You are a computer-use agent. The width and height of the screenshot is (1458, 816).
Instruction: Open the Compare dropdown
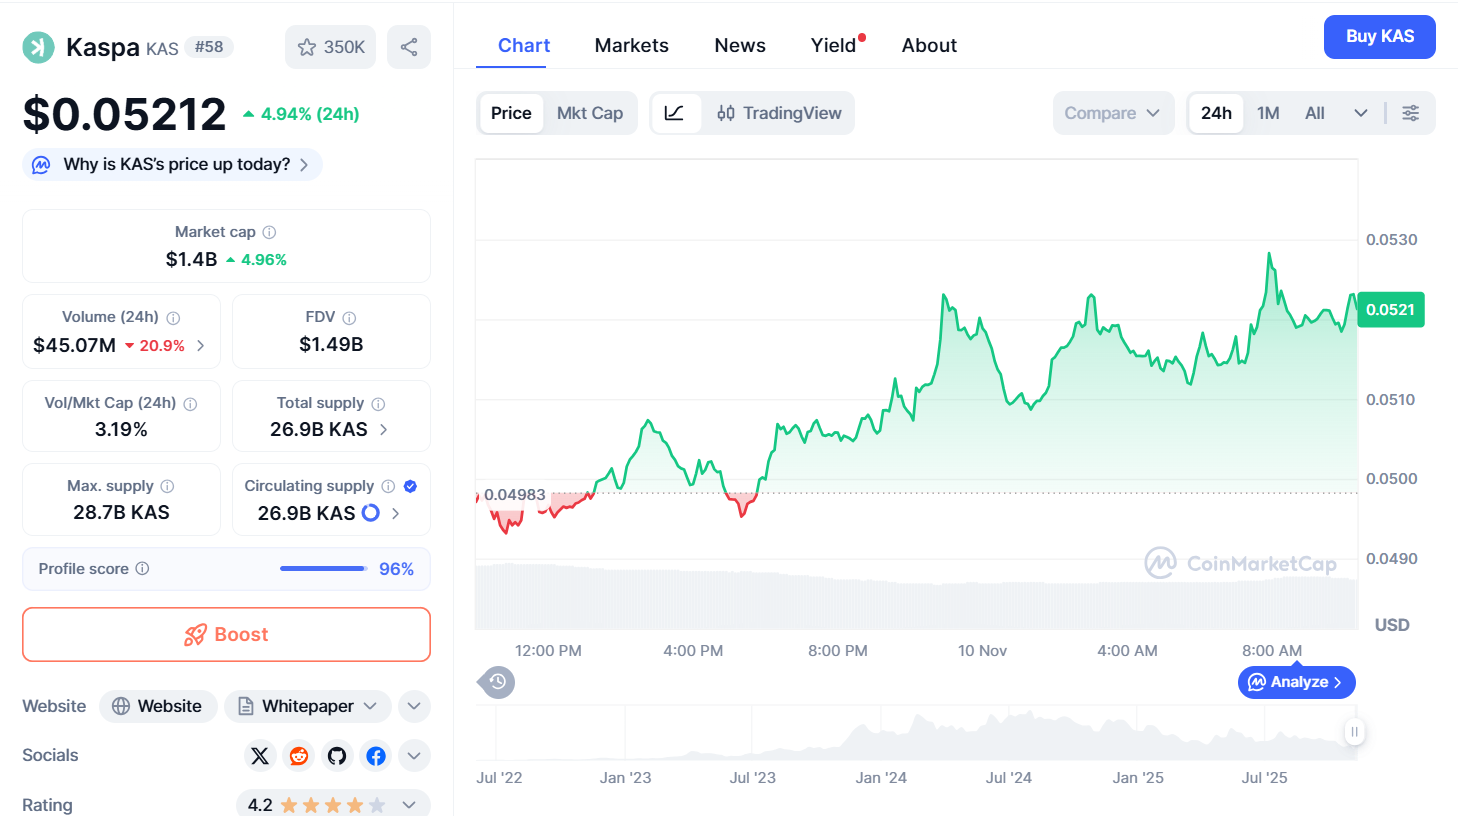(x=1112, y=113)
